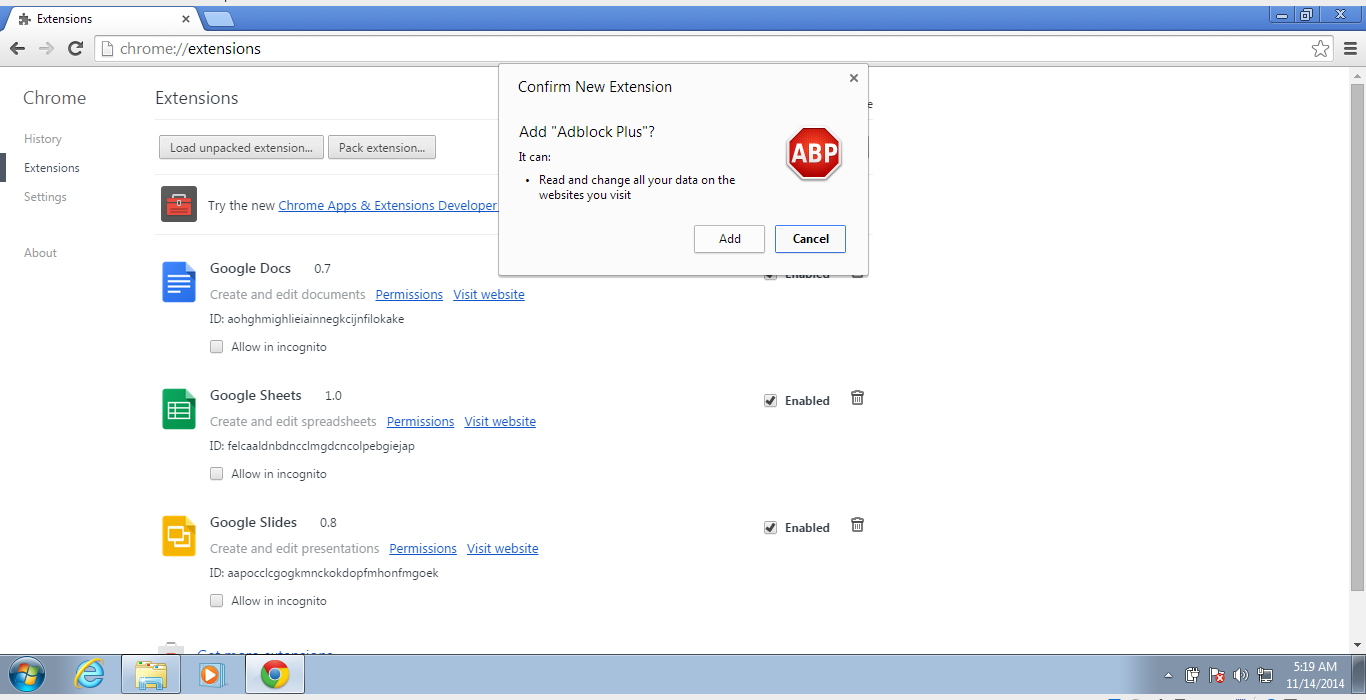Open the volume speaker tray icon
The height and width of the screenshot is (700, 1366).
pyautogui.click(x=1241, y=675)
